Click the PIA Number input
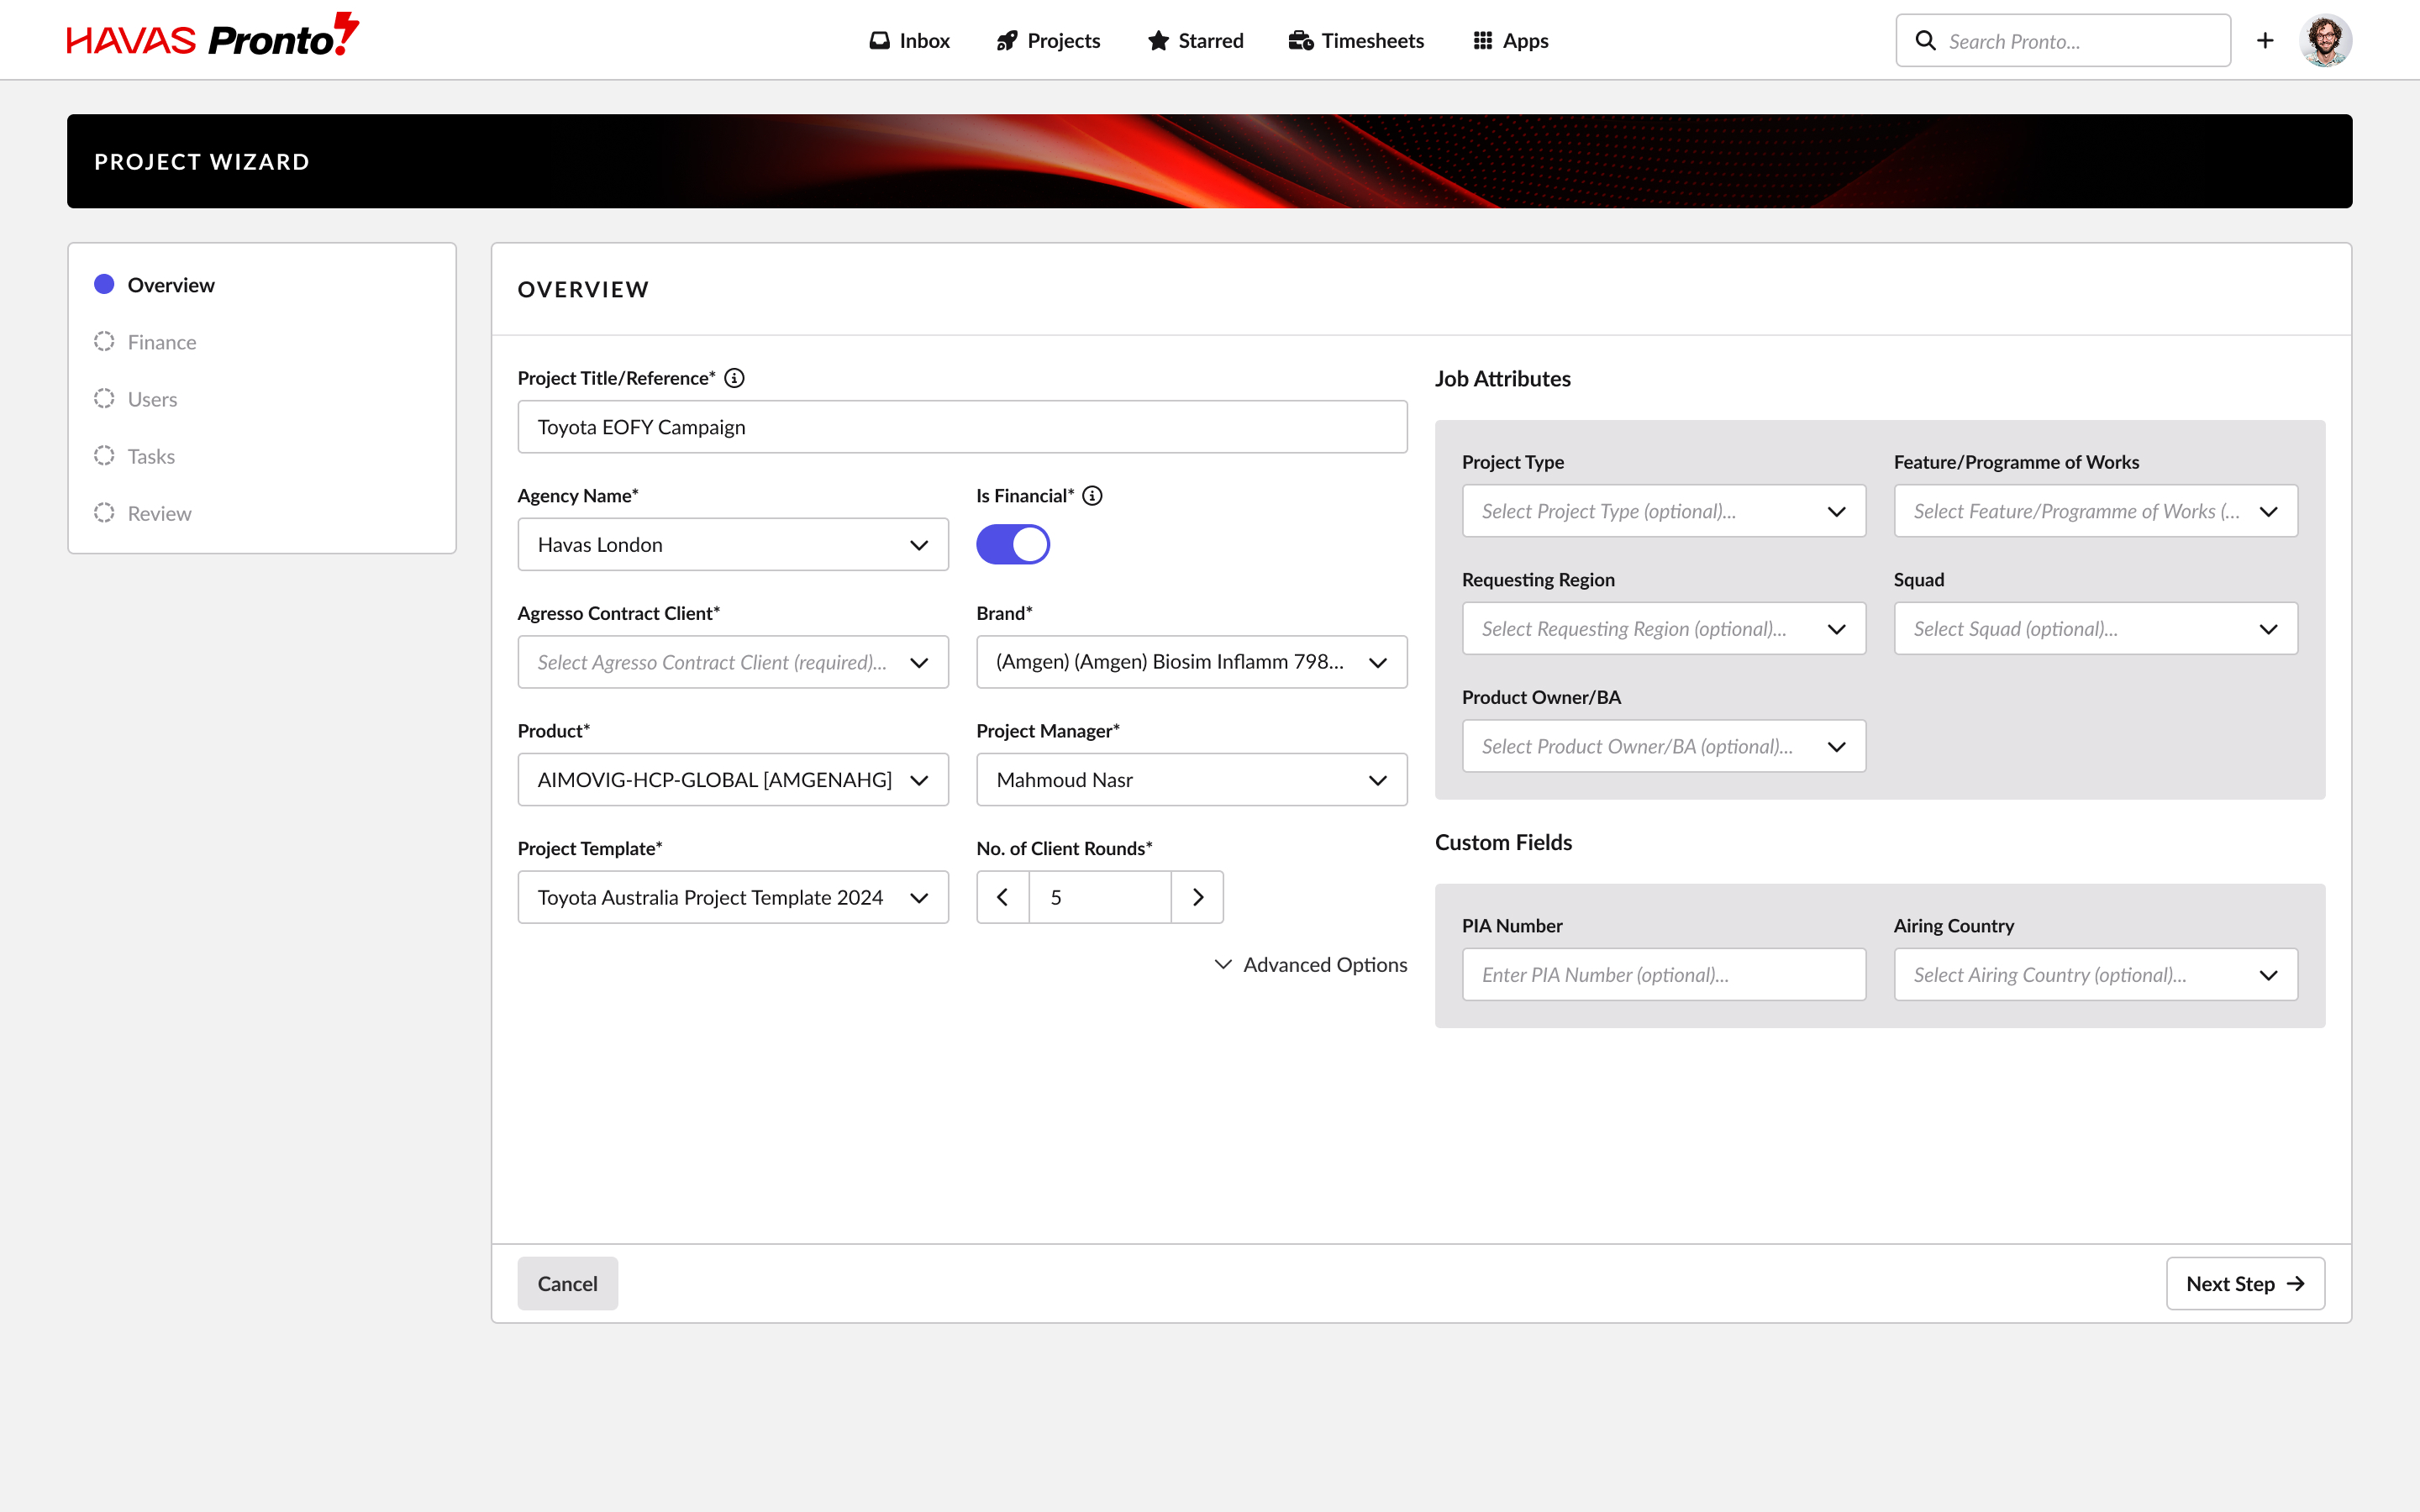Screen dimensions: 2420x1512 [1664, 975]
